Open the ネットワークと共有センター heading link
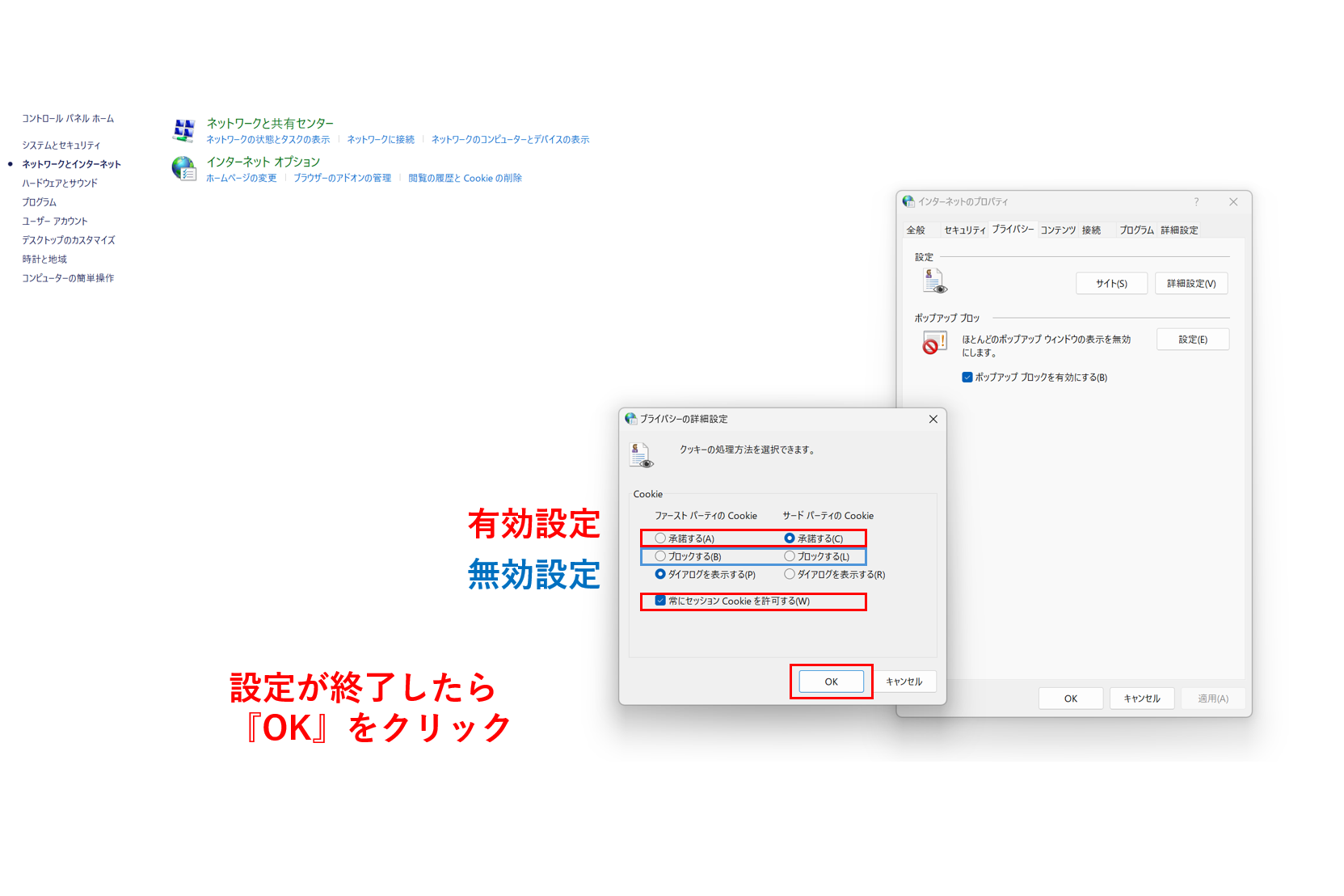 pos(270,123)
